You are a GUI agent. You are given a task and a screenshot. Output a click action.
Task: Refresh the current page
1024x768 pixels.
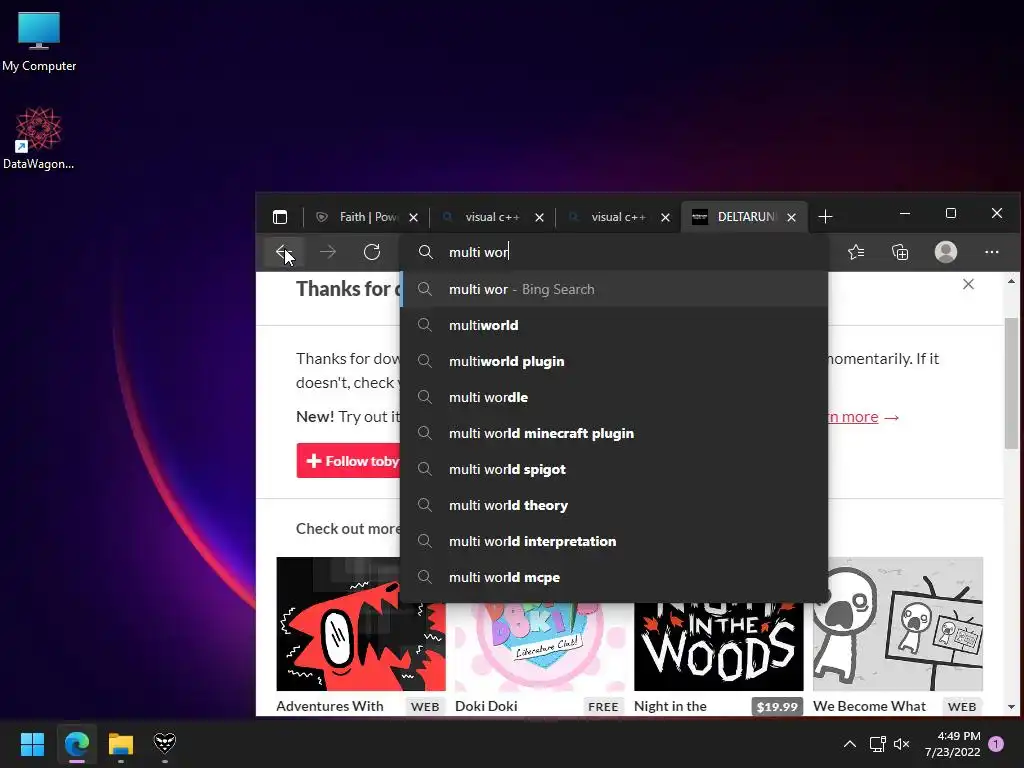tap(372, 252)
